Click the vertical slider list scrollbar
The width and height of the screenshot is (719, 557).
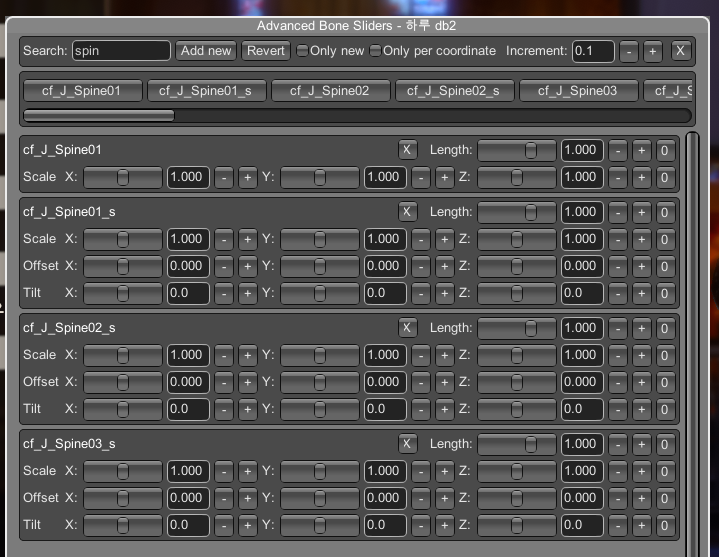(692, 344)
